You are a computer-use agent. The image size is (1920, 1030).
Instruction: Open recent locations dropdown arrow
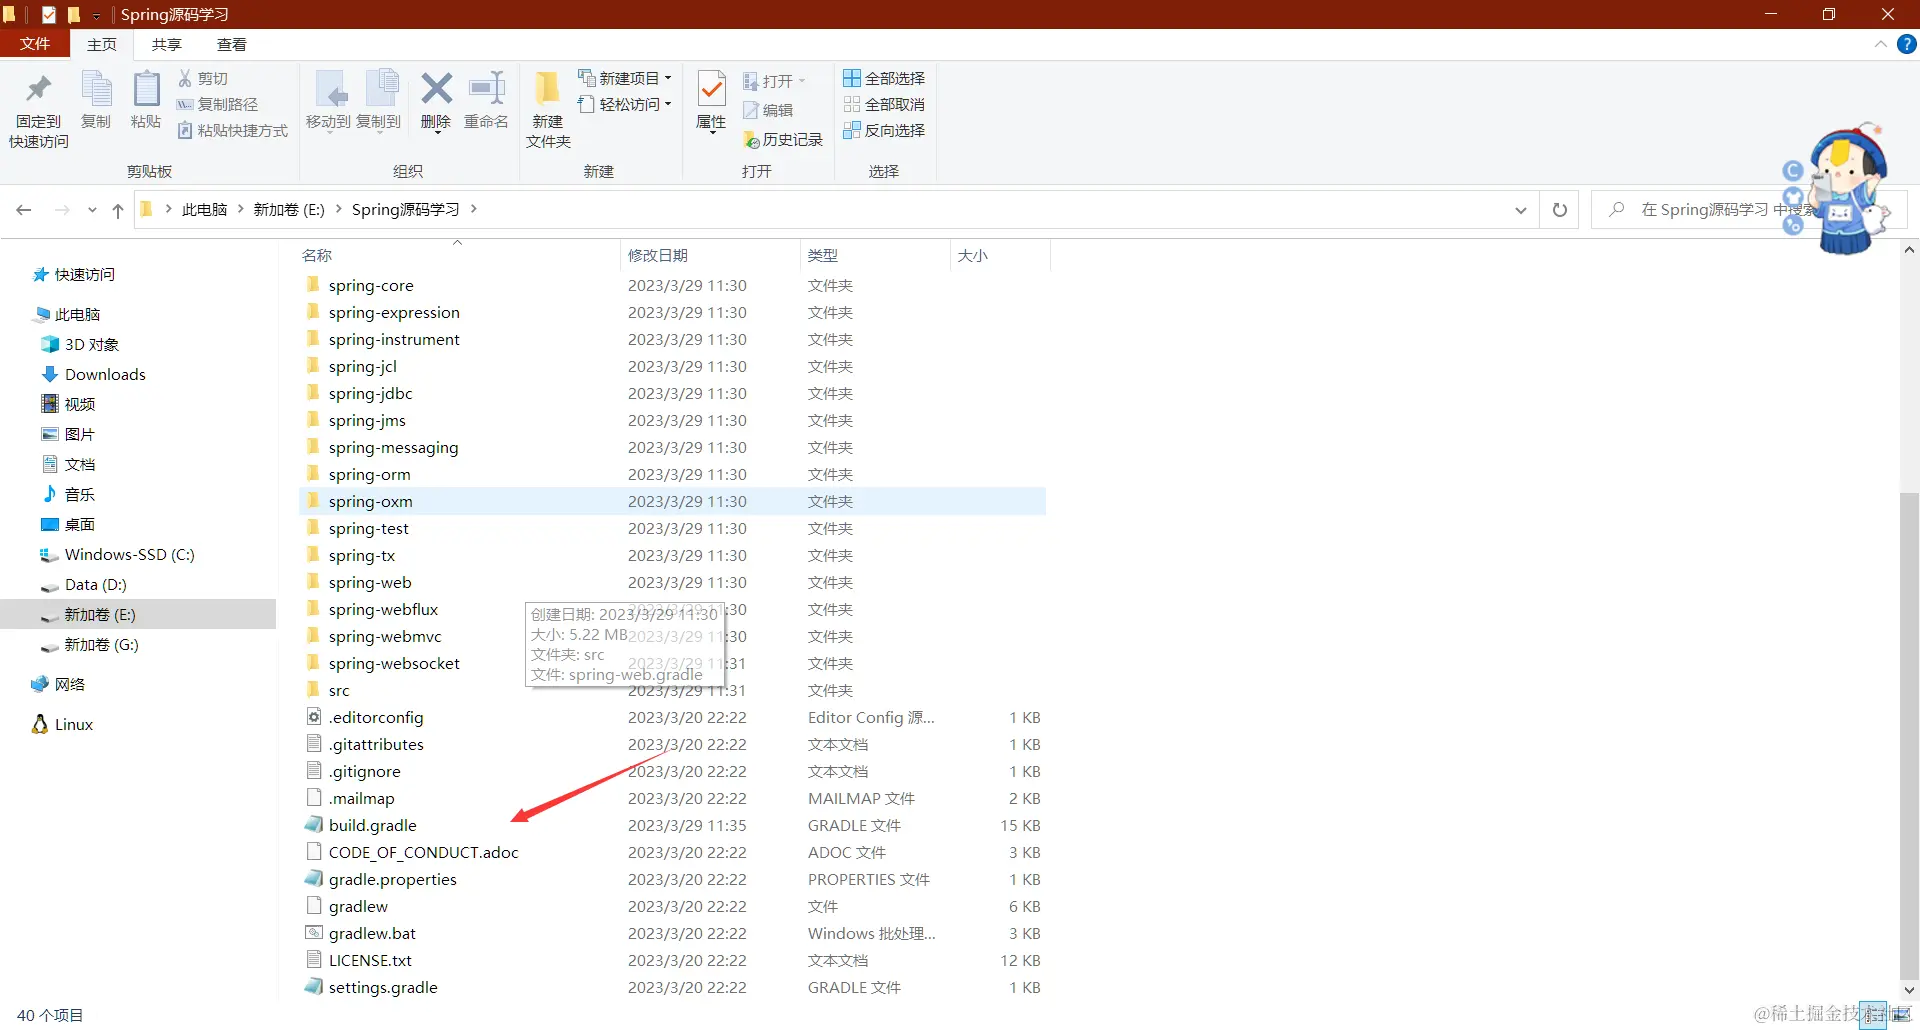pos(92,210)
